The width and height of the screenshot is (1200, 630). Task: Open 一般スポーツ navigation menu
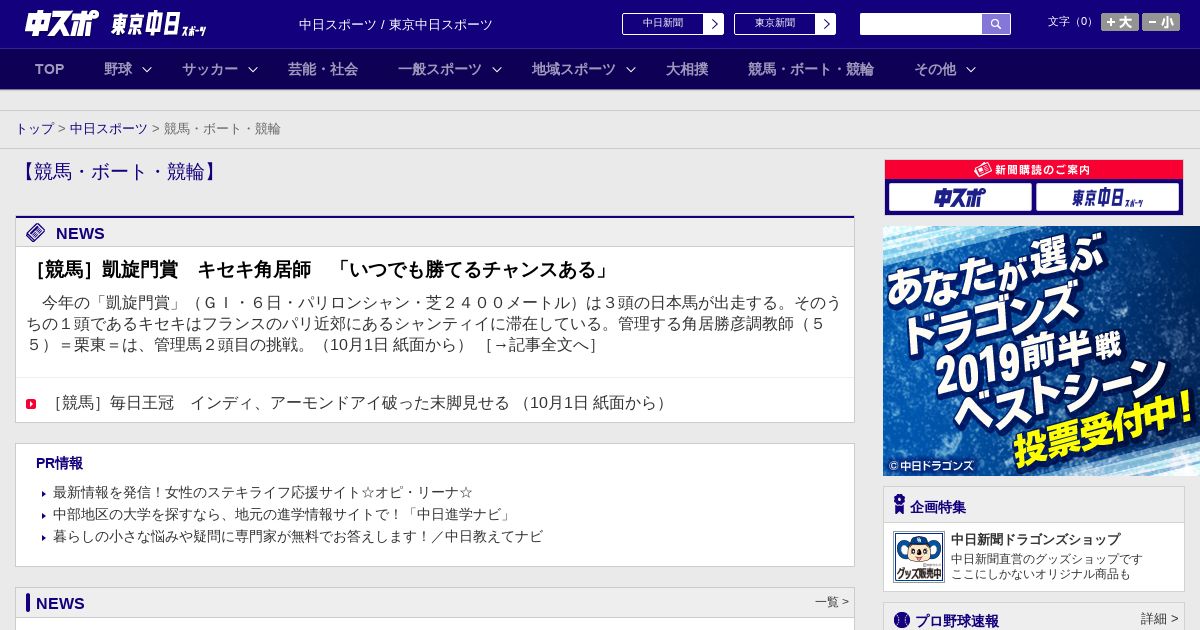click(440, 69)
